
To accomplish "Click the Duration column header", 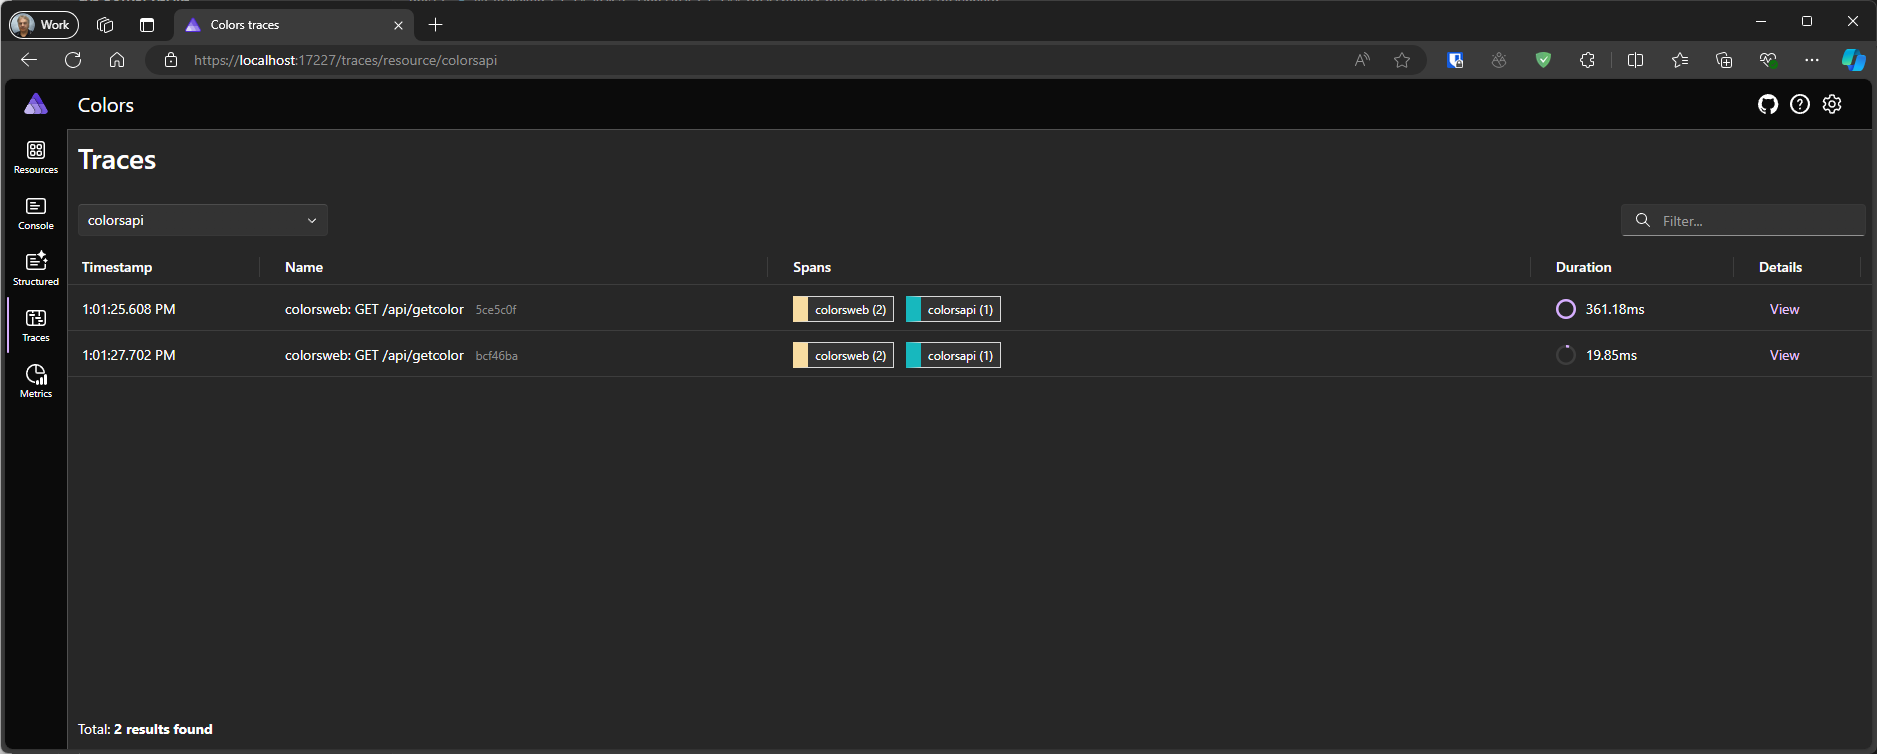I will [1583, 267].
